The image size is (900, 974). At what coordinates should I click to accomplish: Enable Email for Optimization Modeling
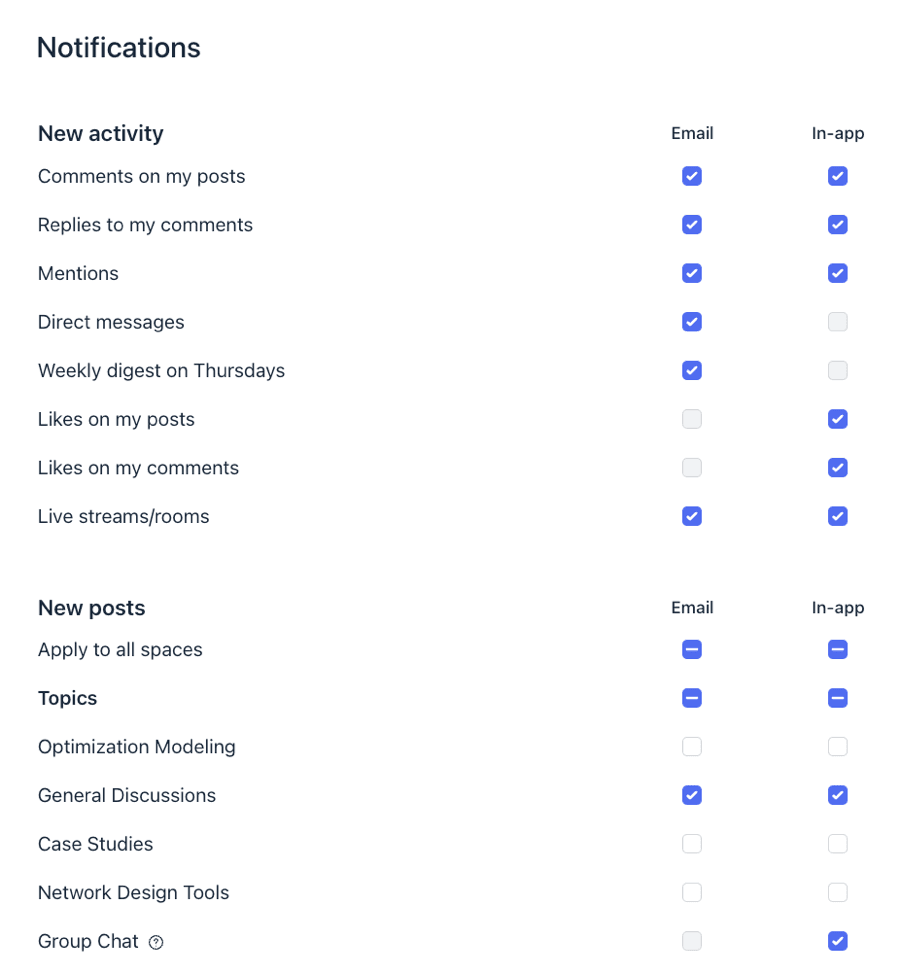click(692, 747)
